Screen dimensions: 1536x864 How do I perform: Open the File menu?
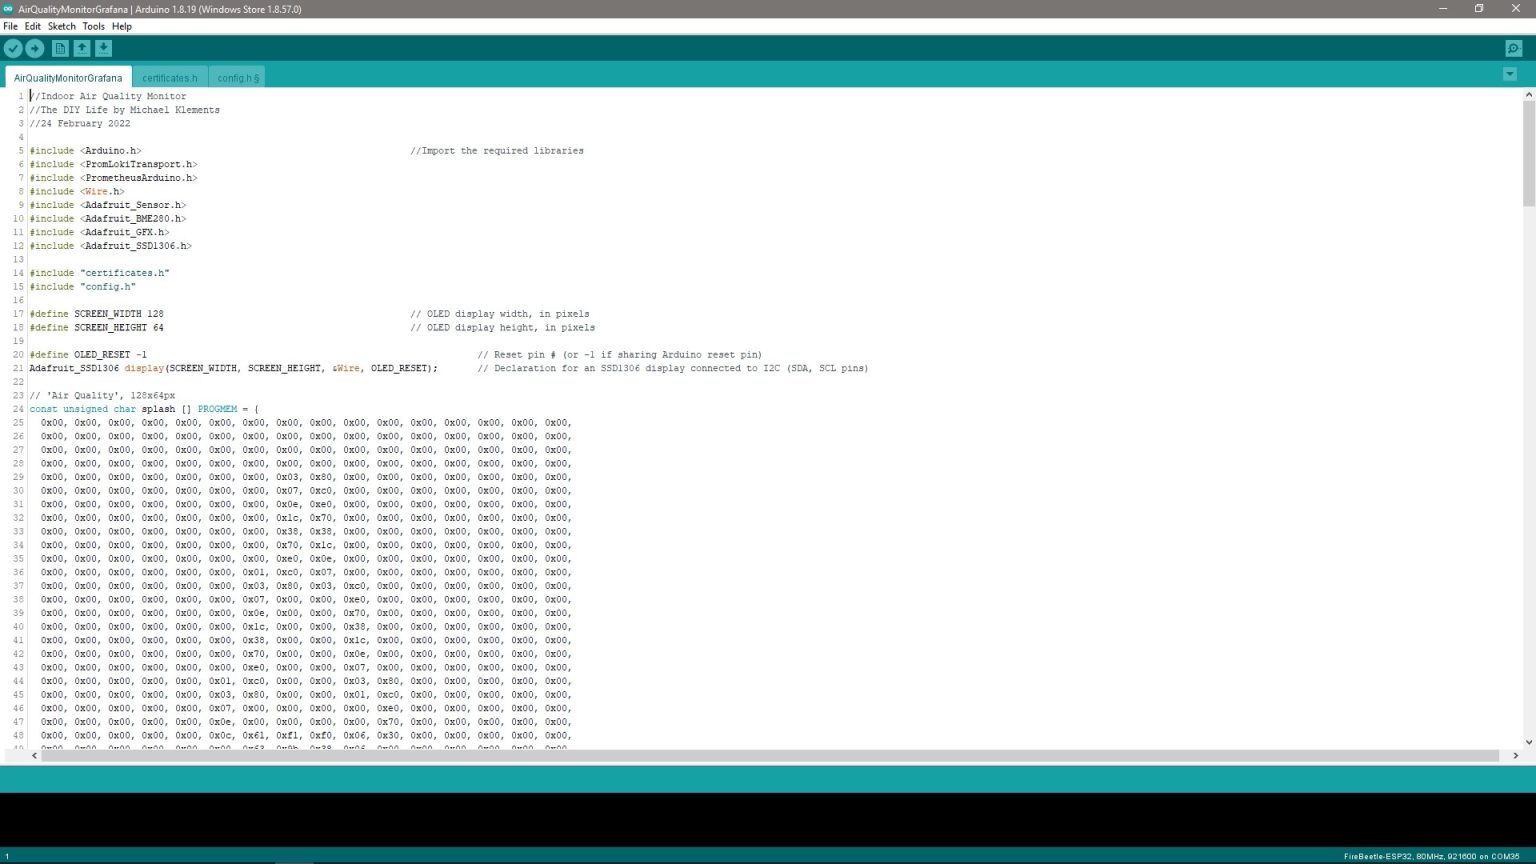point(10,26)
